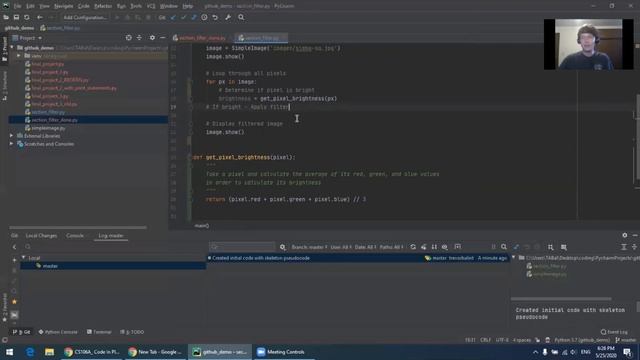This screenshot has width=640, height=360.
Task: Open the User: All filter dropdown
Action: (x=340, y=247)
